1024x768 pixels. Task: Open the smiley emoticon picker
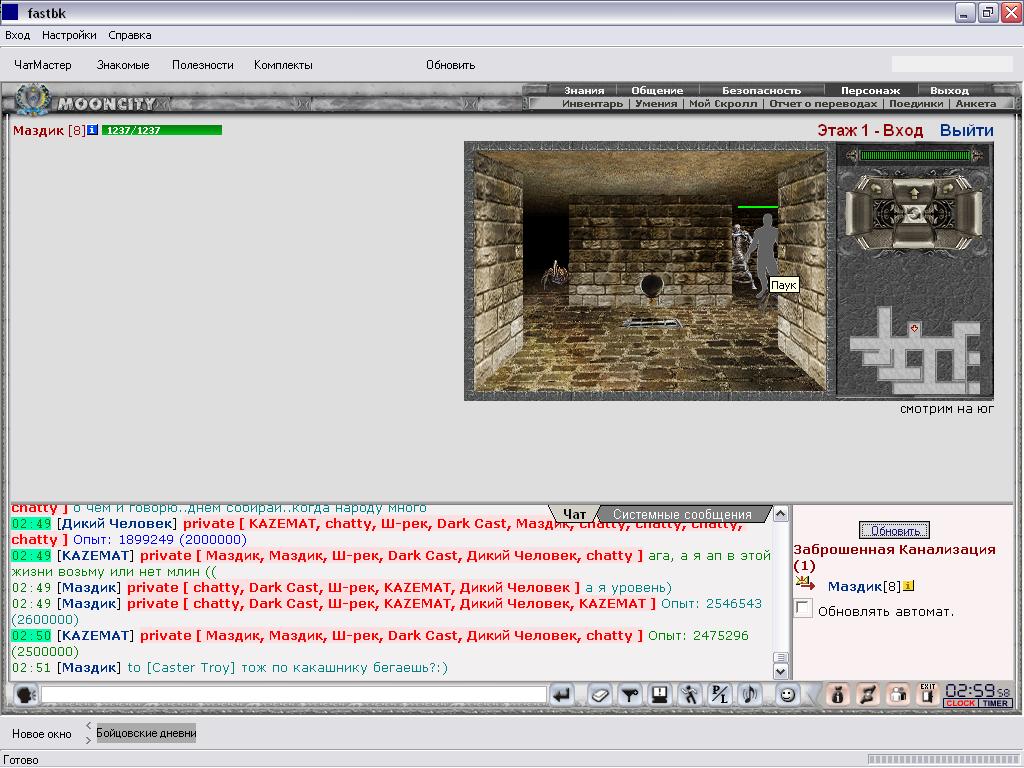point(788,695)
